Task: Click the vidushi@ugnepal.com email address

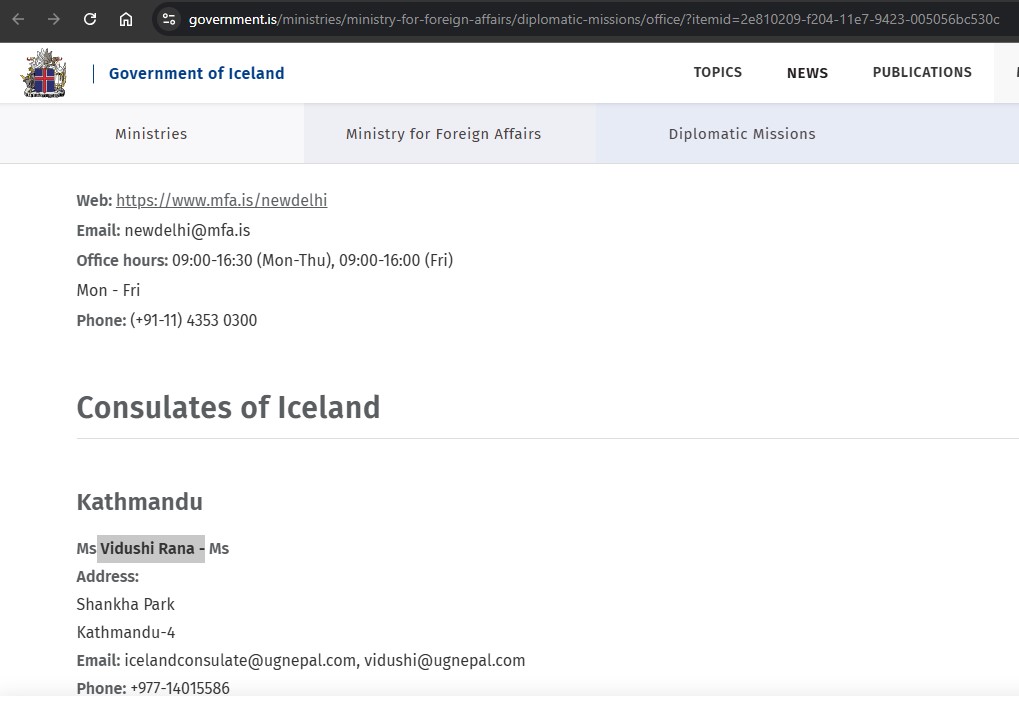Action: coord(444,660)
